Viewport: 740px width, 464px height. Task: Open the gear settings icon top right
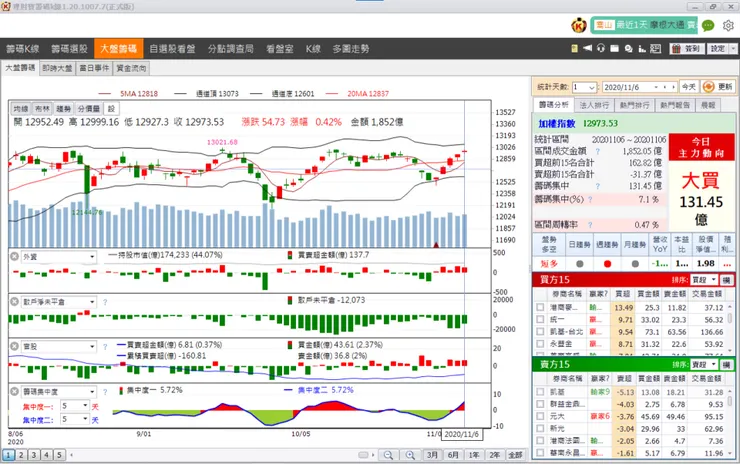pyautogui.click(x=728, y=25)
